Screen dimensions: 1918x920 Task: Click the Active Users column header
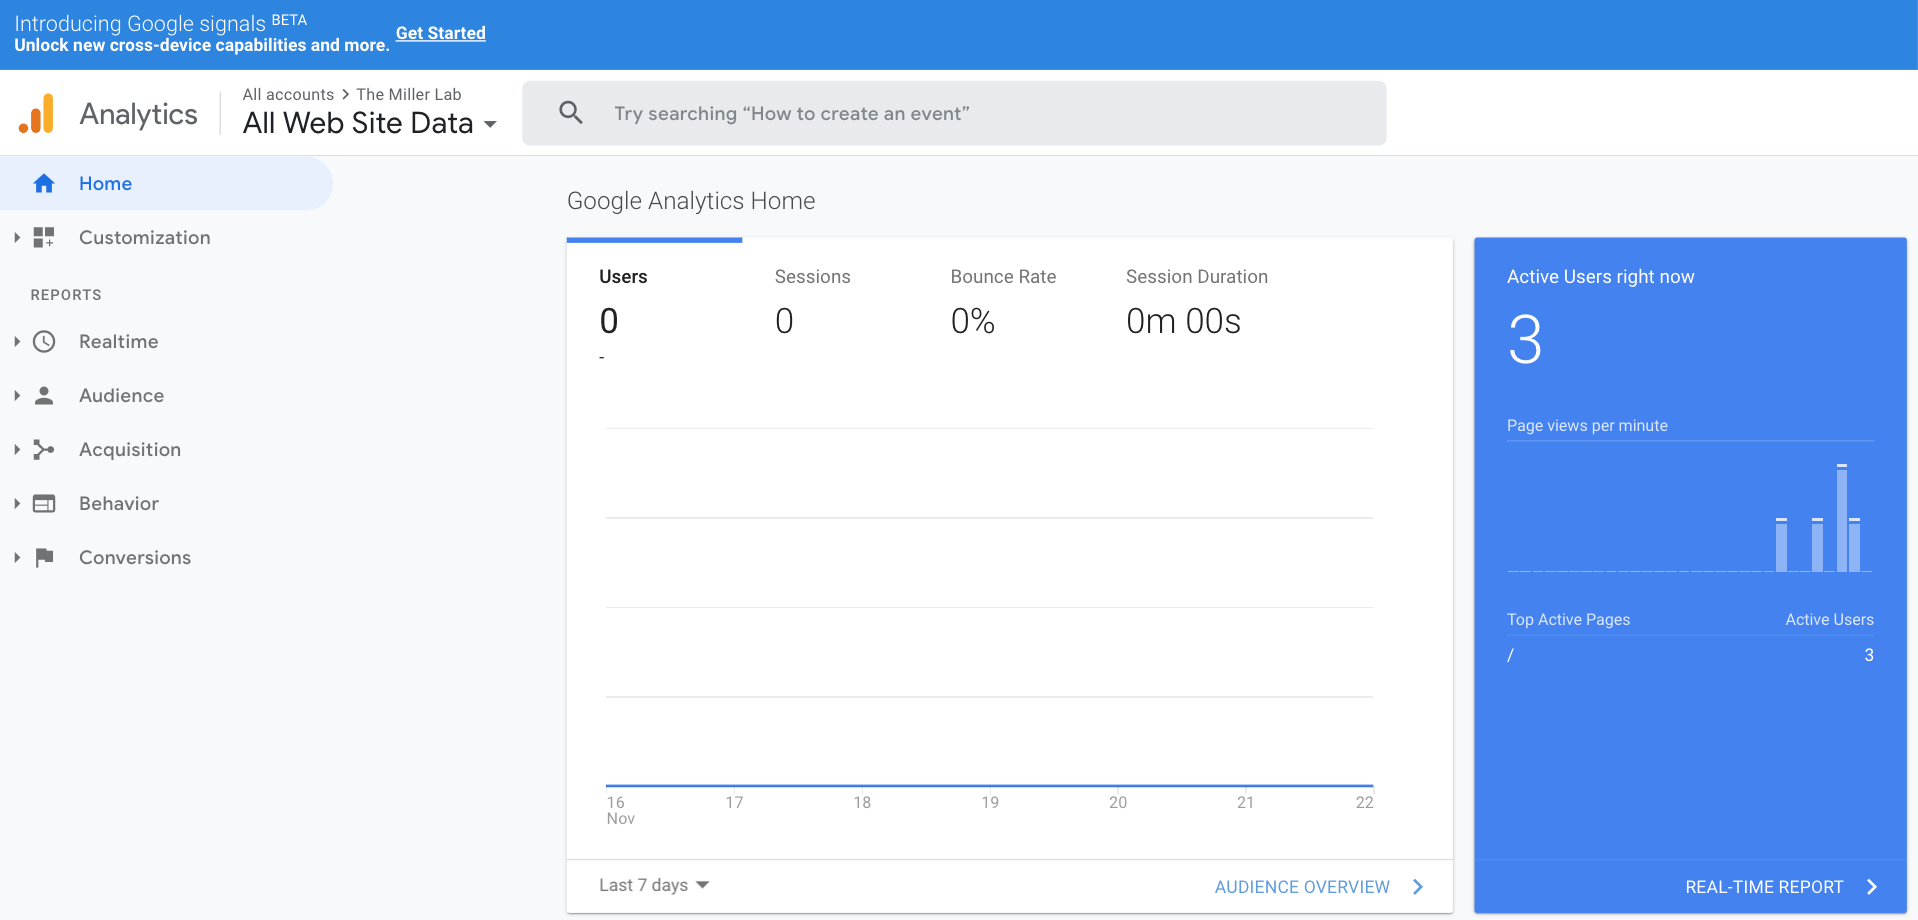click(x=1829, y=619)
